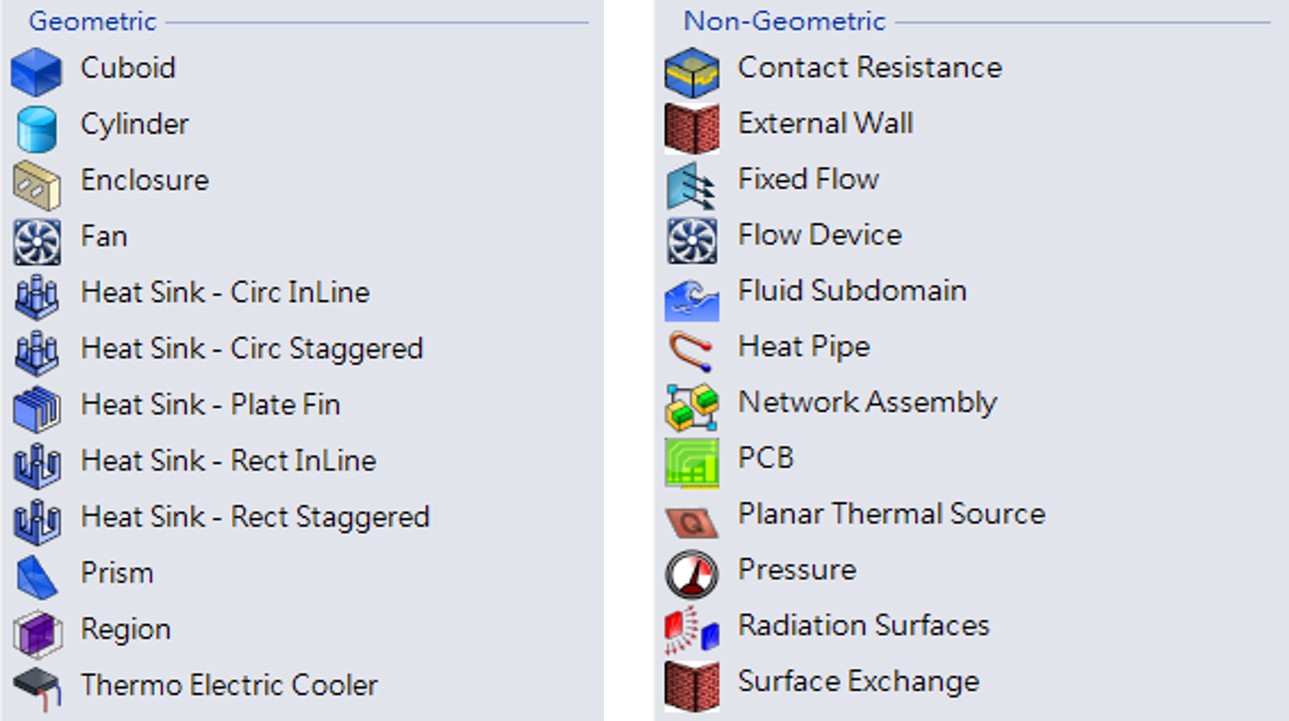Select the blue Cuboid icon
Image resolution: width=1289 pixels, height=721 pixels.
pyautogui.click(x=37, y=72)
